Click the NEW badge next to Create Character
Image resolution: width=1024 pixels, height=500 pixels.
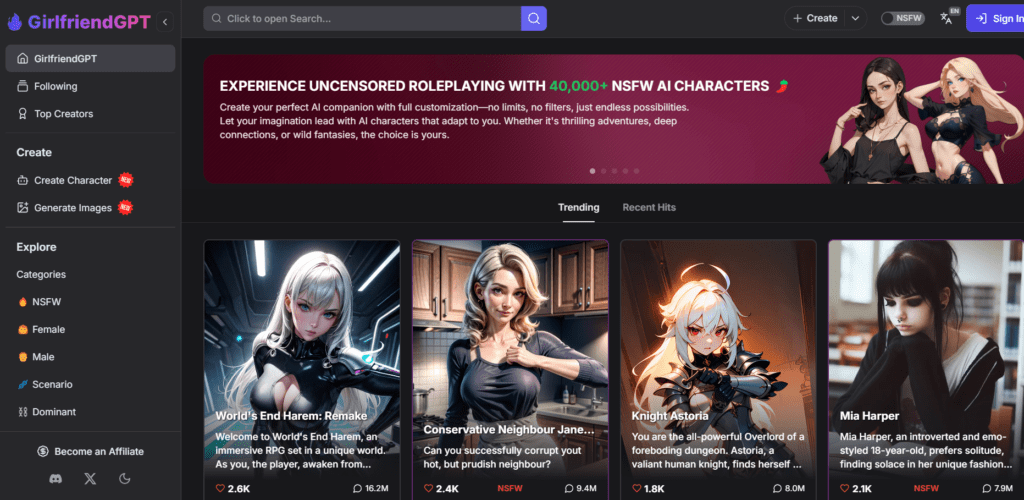125,180
